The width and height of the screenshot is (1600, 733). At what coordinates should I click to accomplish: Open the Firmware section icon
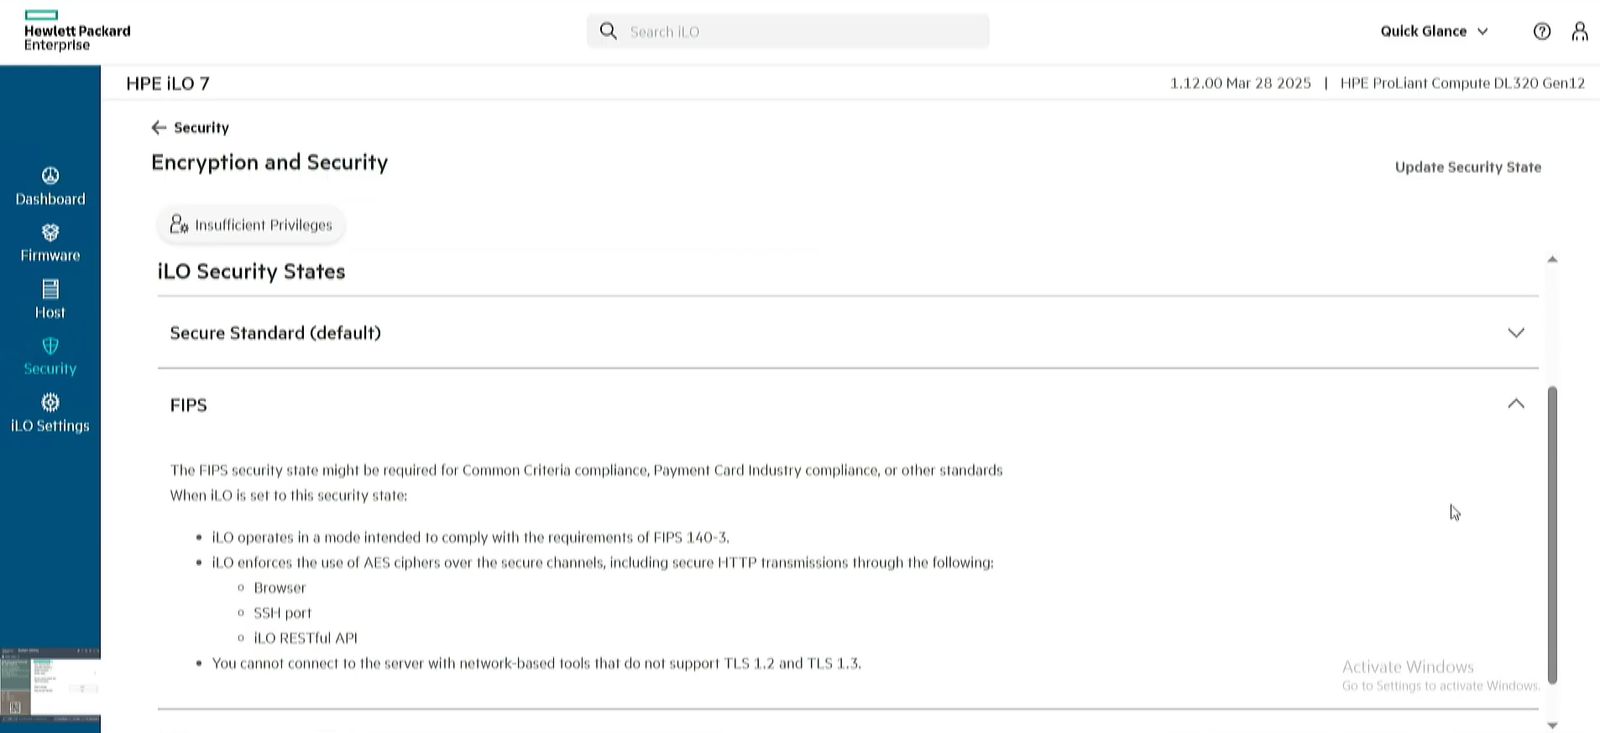50,233
